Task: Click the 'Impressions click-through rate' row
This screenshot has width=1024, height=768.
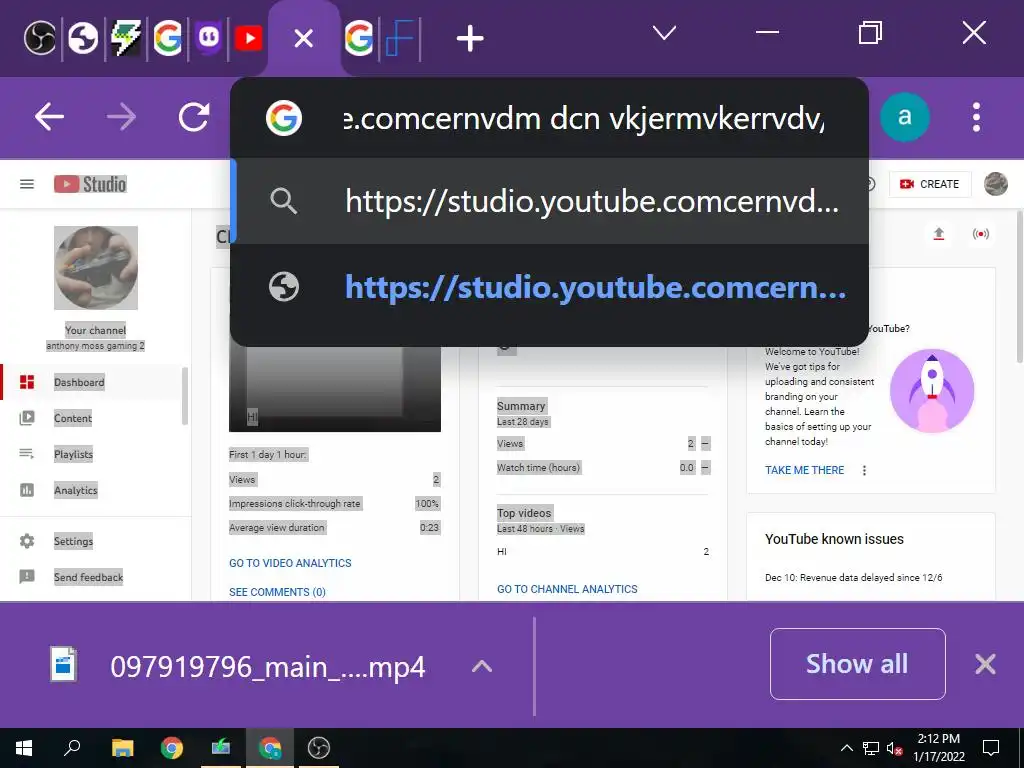Action: pos(334,504)
